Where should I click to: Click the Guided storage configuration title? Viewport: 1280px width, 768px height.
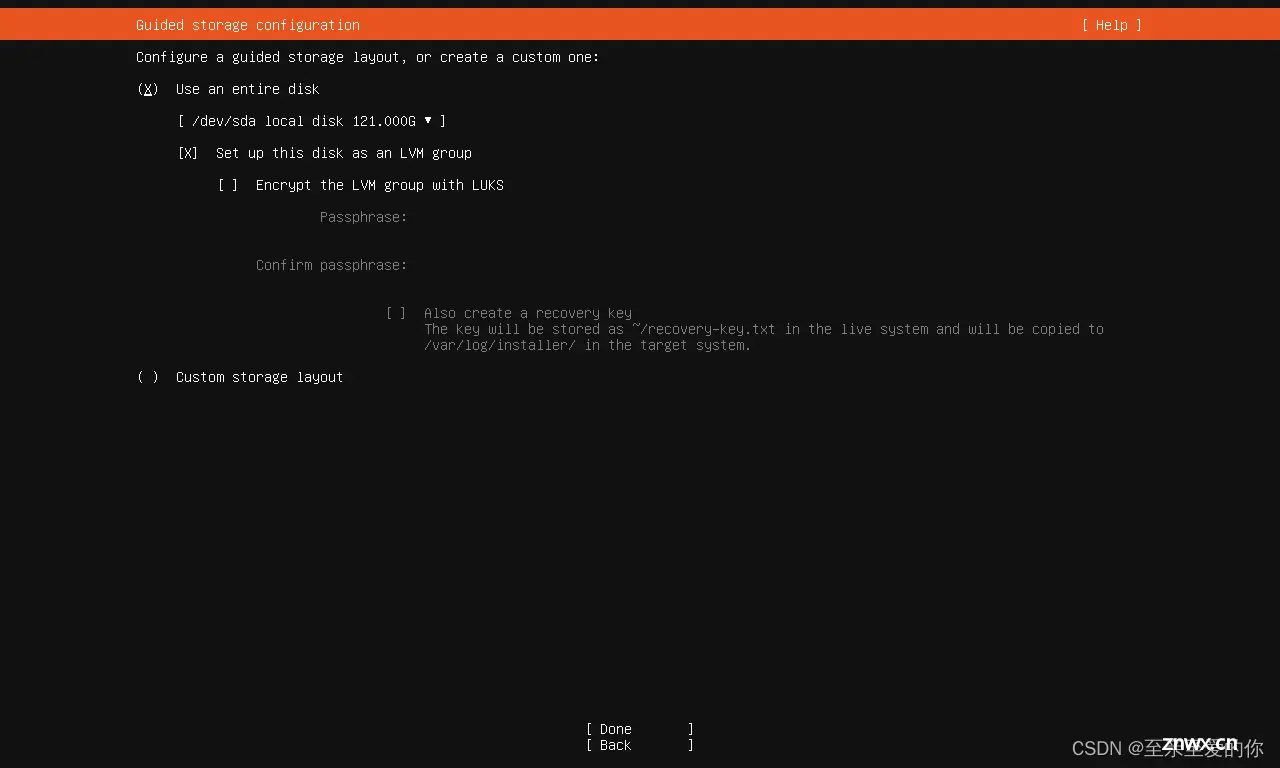tap(248, 25)
